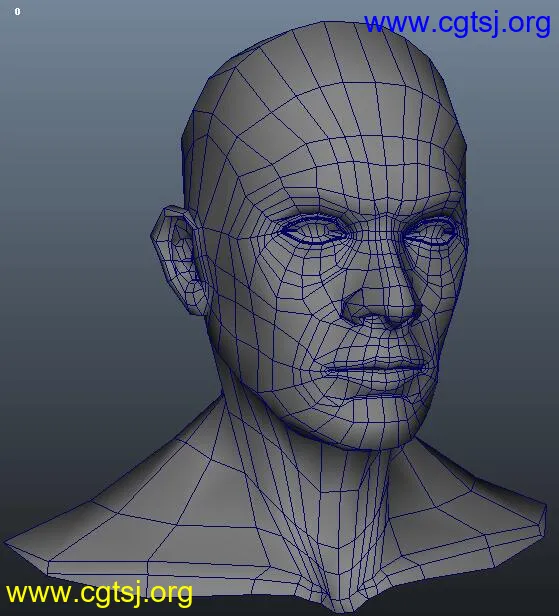Screen dimensions: 559x616
Task: Click the brow ridge between the eyes
Action: point(373,220)
